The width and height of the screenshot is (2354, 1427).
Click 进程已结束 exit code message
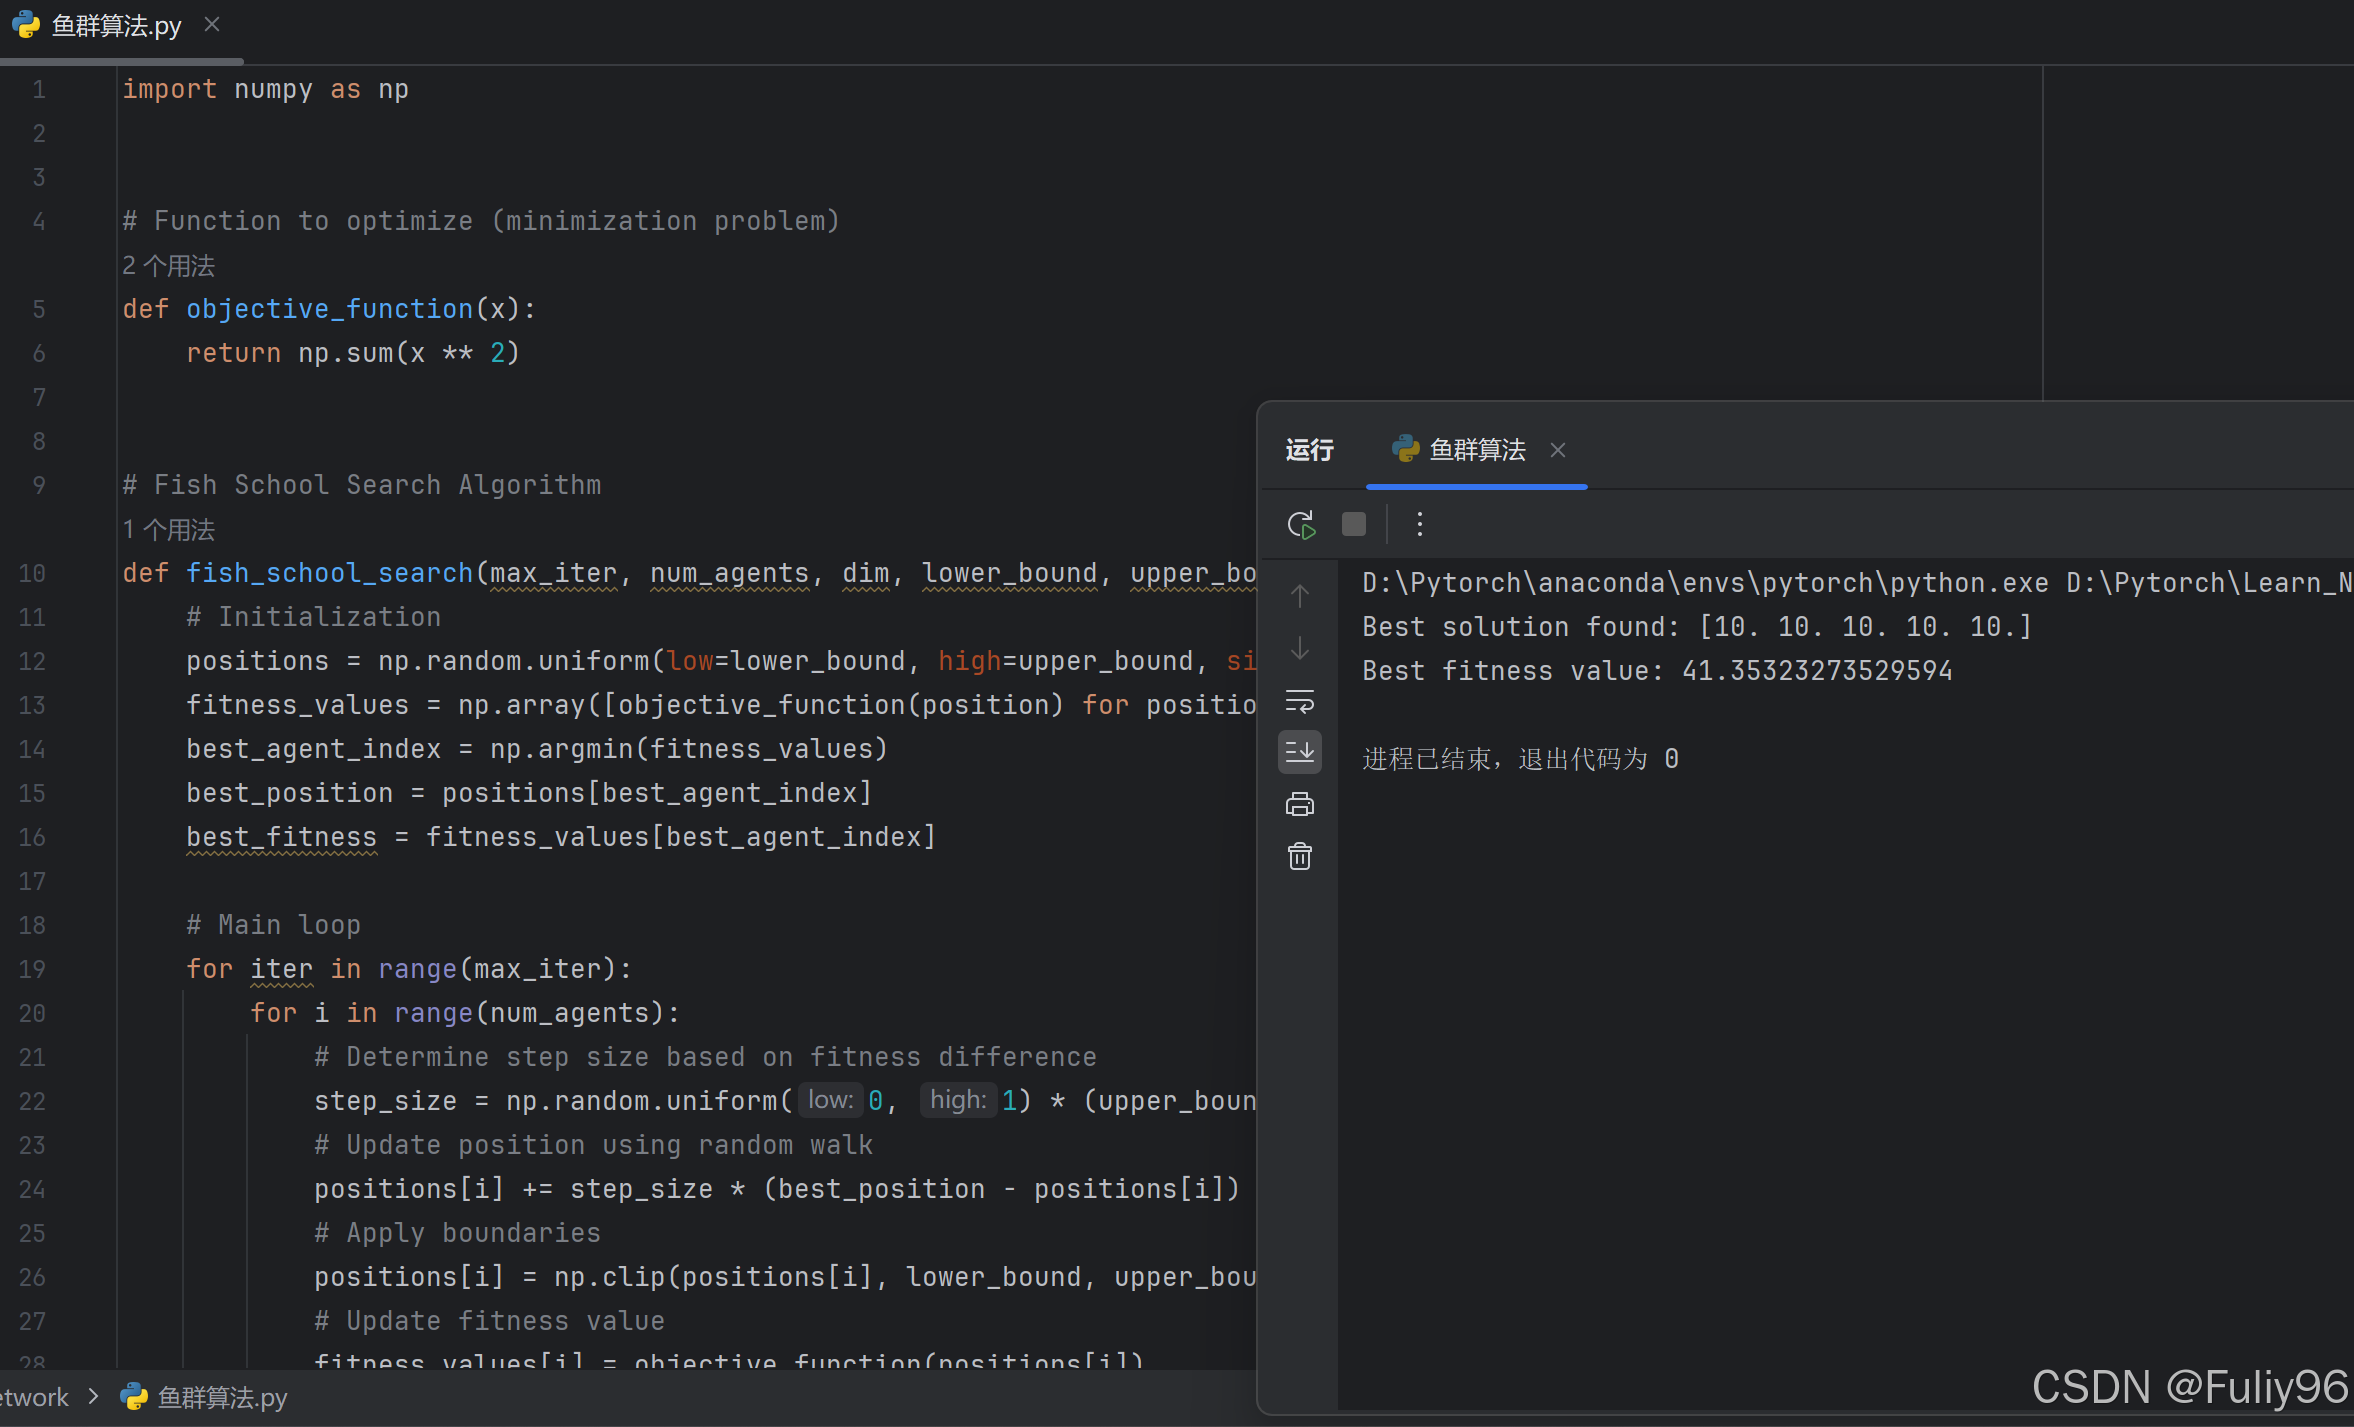pyautogui.click(x=1521, y=759)
